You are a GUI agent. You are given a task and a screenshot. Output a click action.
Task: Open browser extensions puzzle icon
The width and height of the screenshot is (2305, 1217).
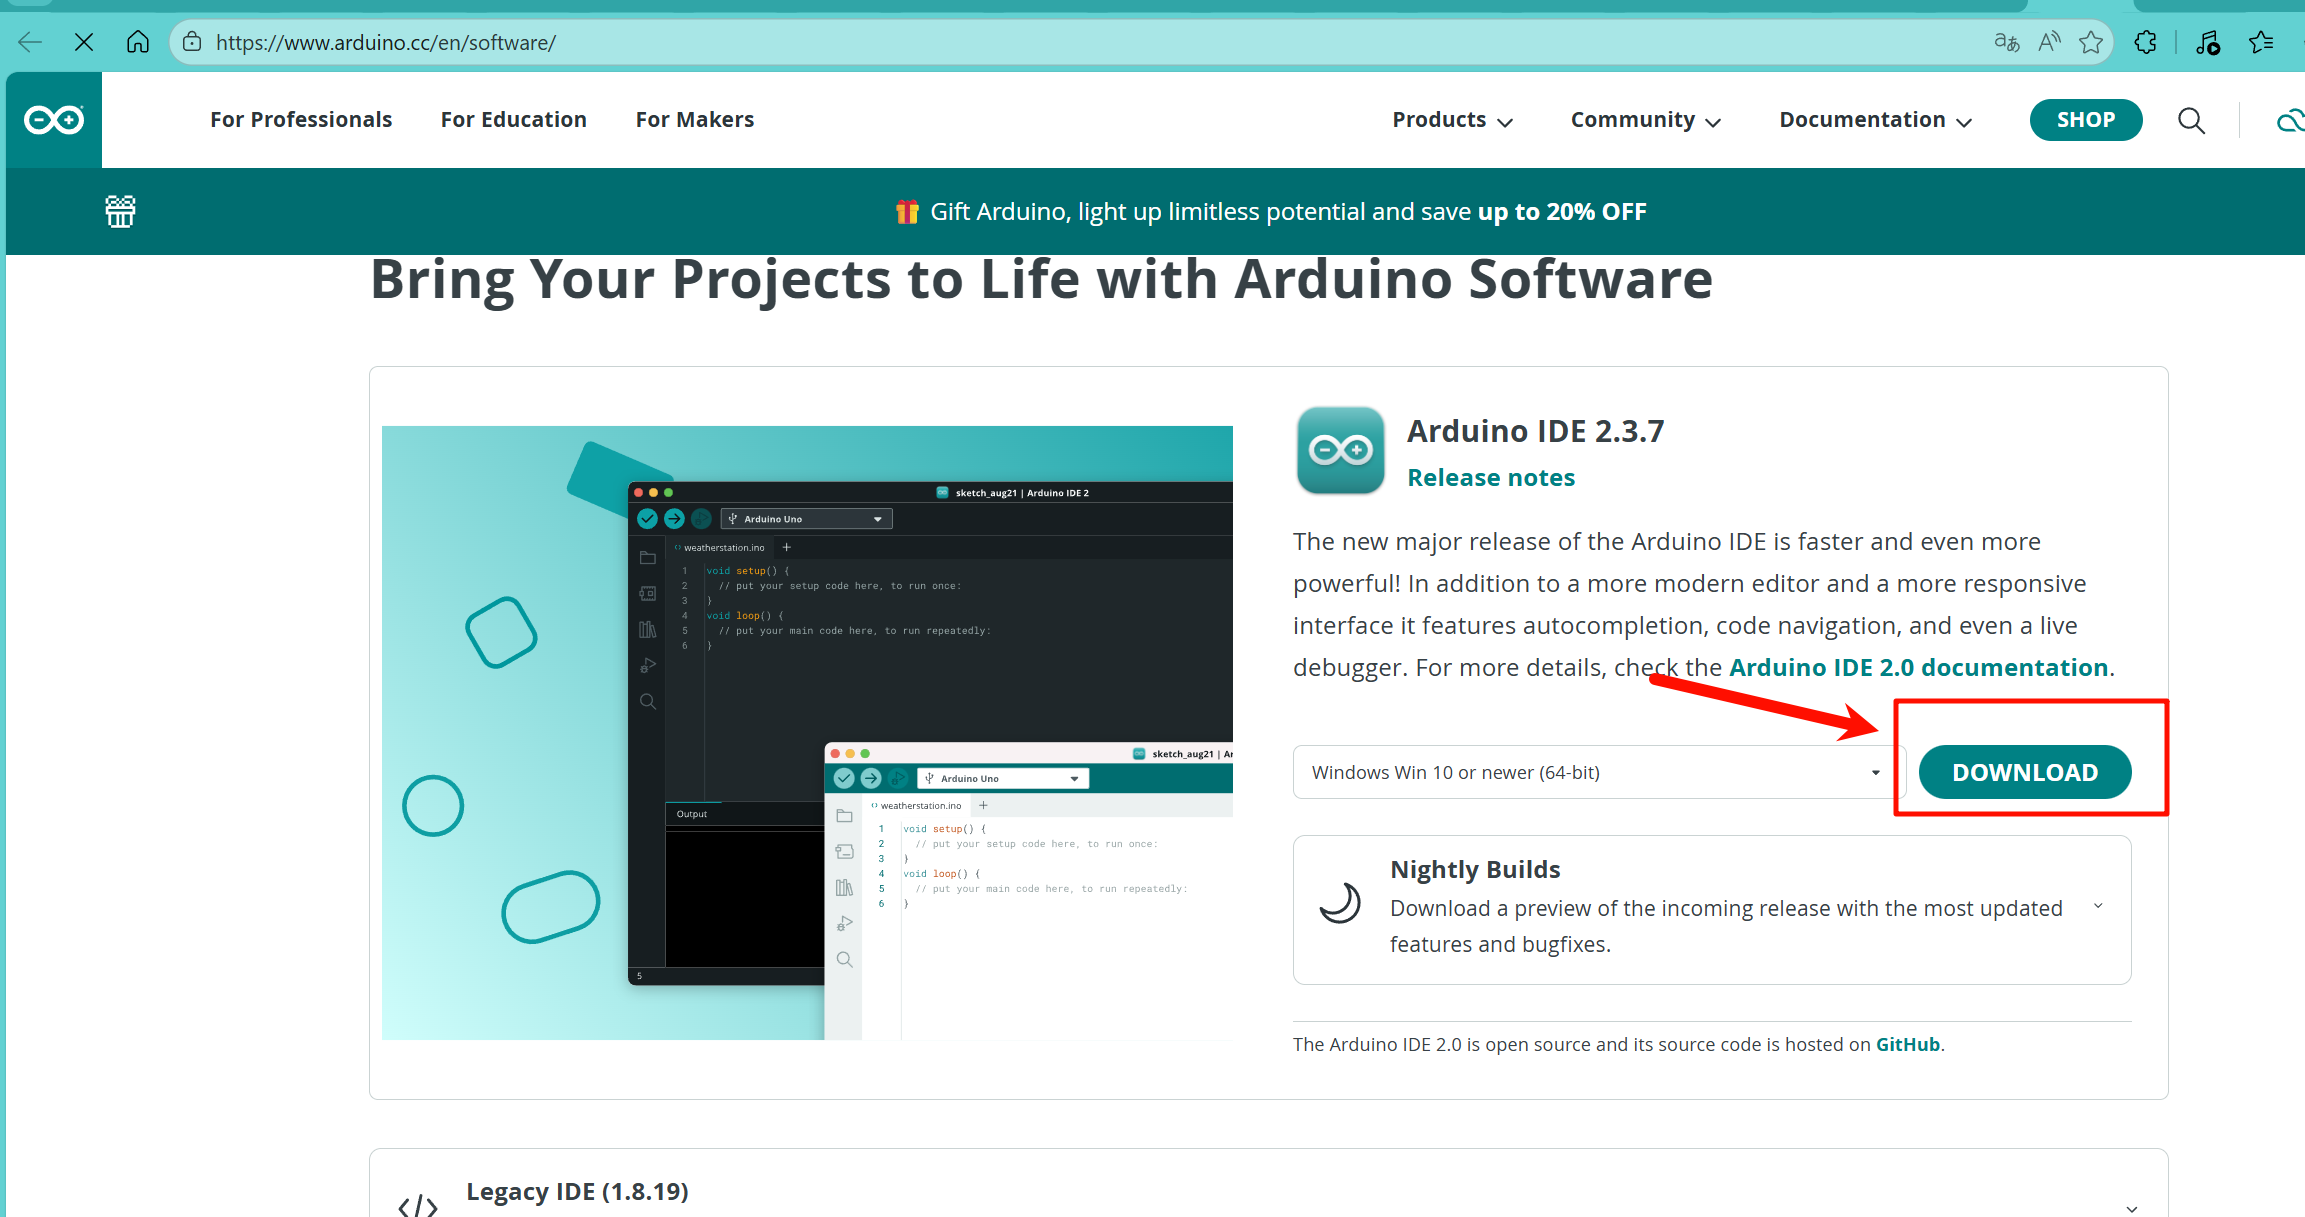[x=2145, y=42]
